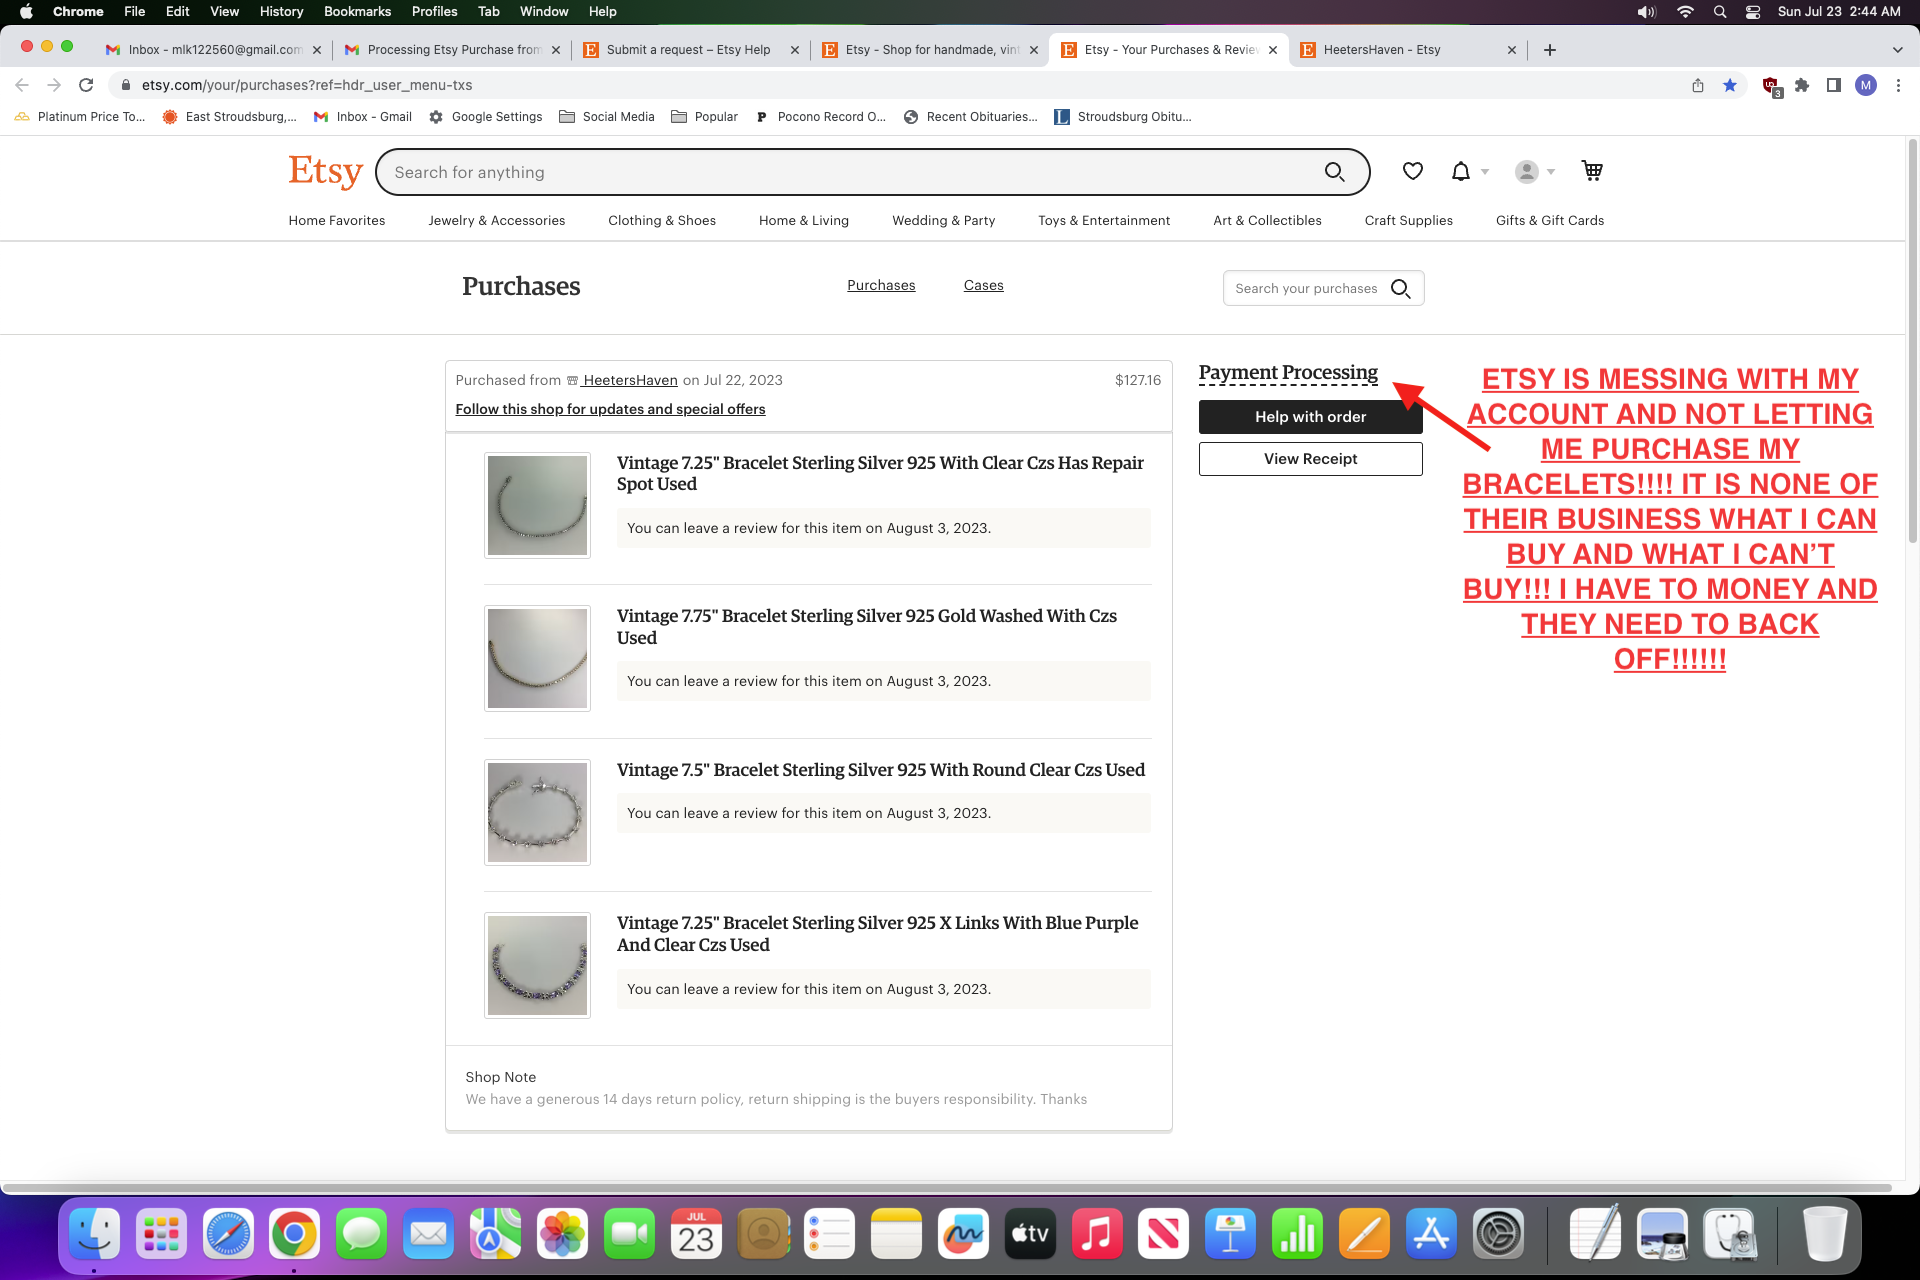Open Apple Music from the Dock

1097,1233
